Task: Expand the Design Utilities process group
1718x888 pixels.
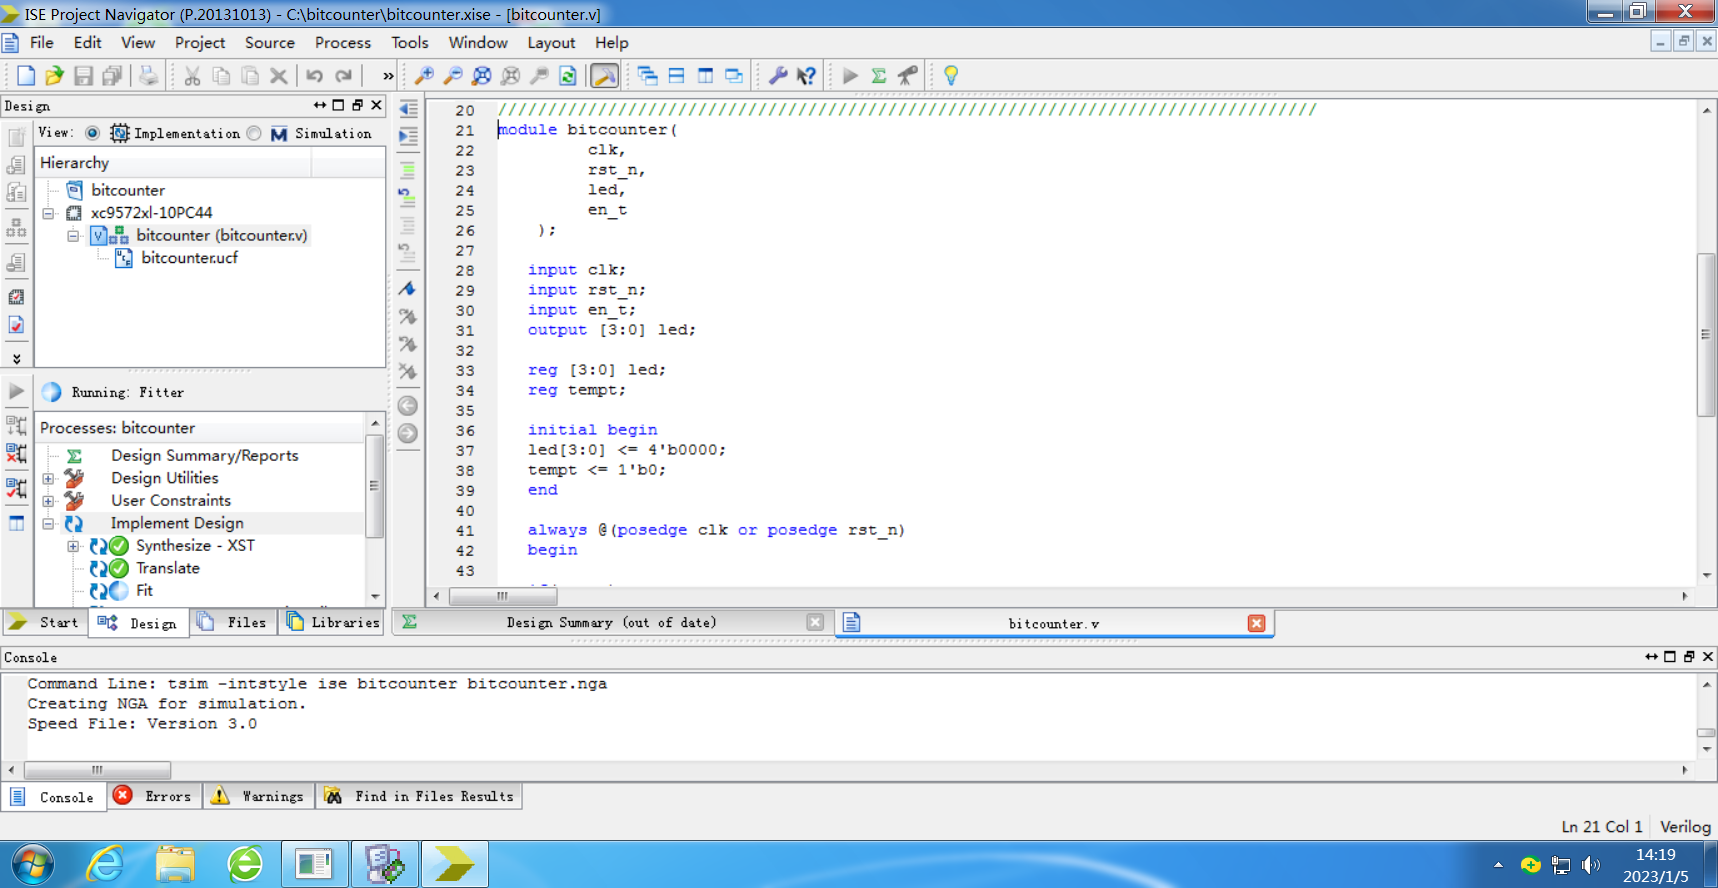Action: [48, 479]
